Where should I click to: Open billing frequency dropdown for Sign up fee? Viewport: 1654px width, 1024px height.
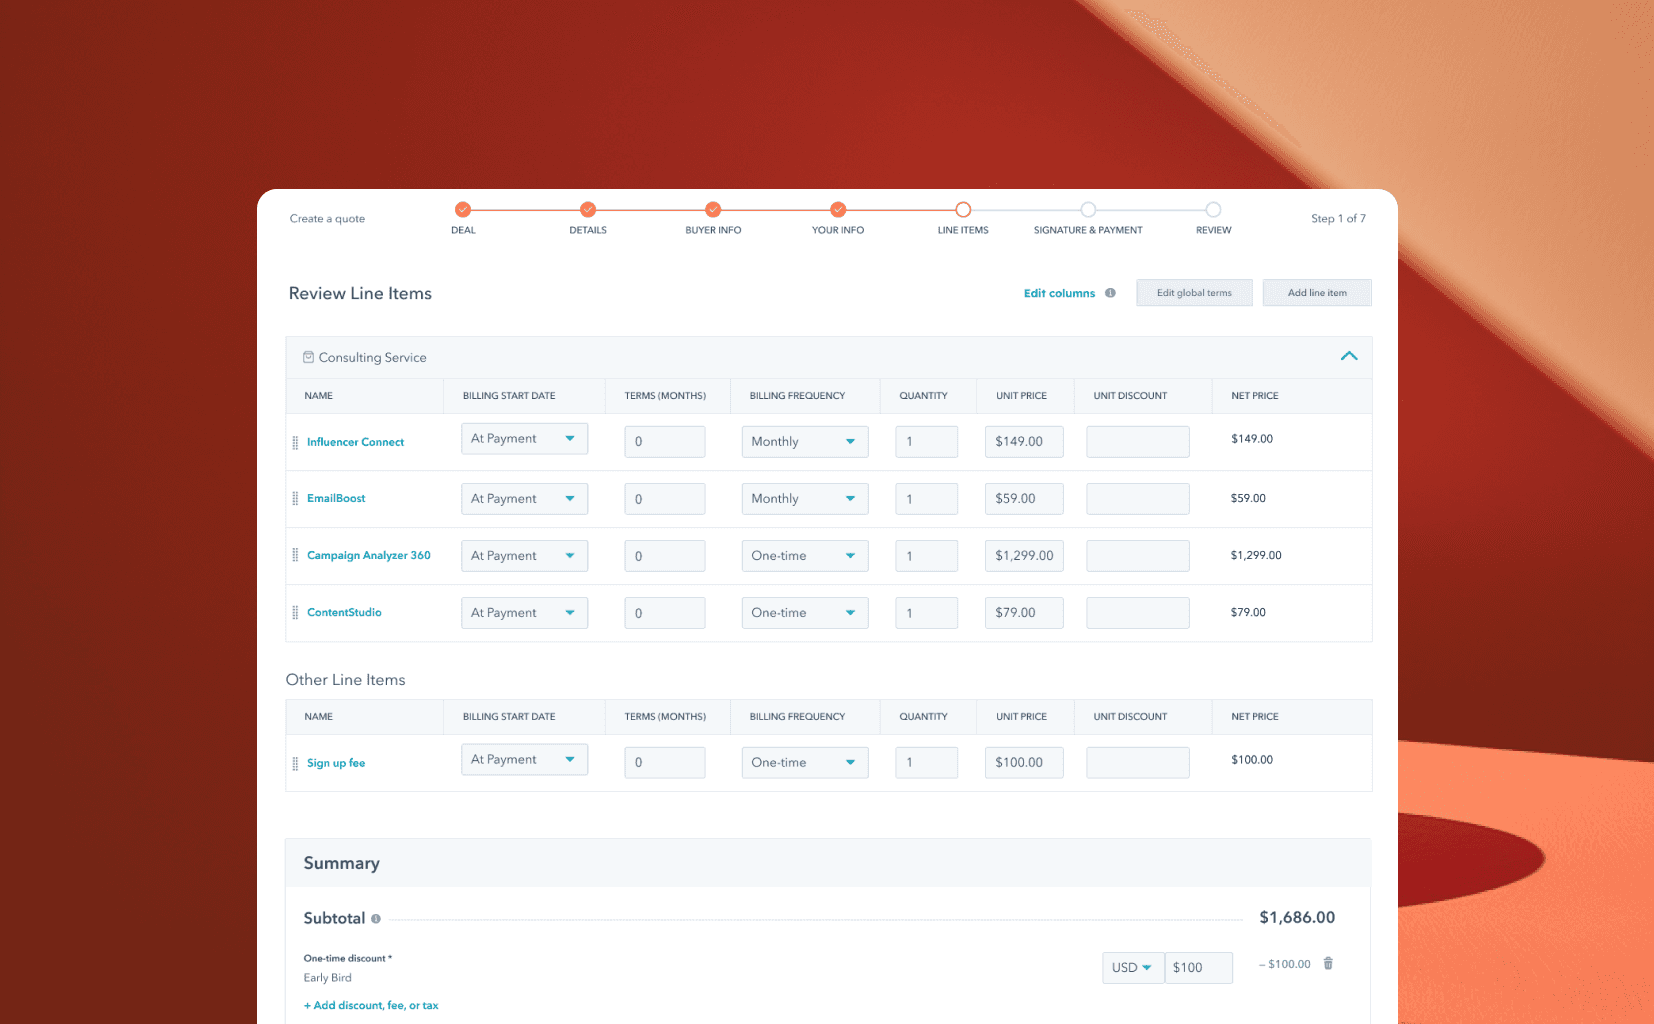805,762
